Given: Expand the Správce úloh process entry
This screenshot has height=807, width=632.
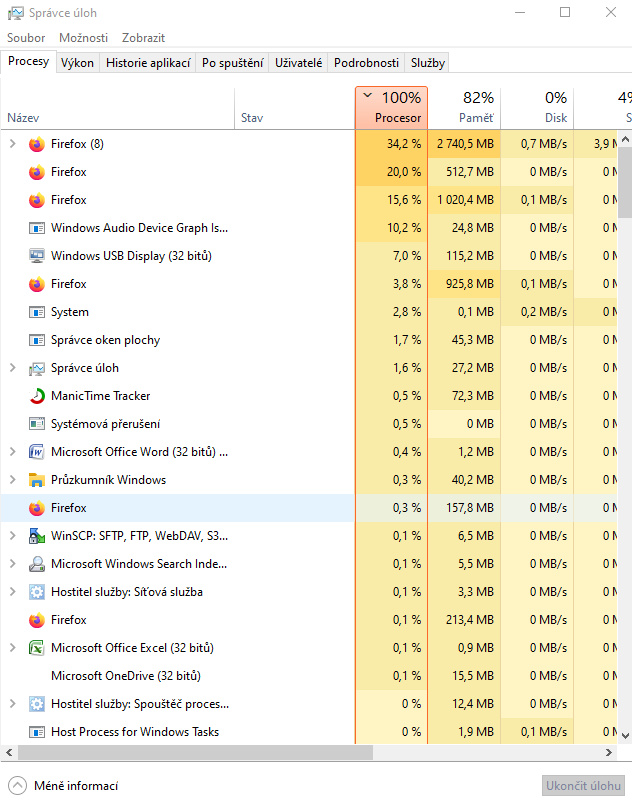Looking at the screenshot, I should click(x=13, y=367).
